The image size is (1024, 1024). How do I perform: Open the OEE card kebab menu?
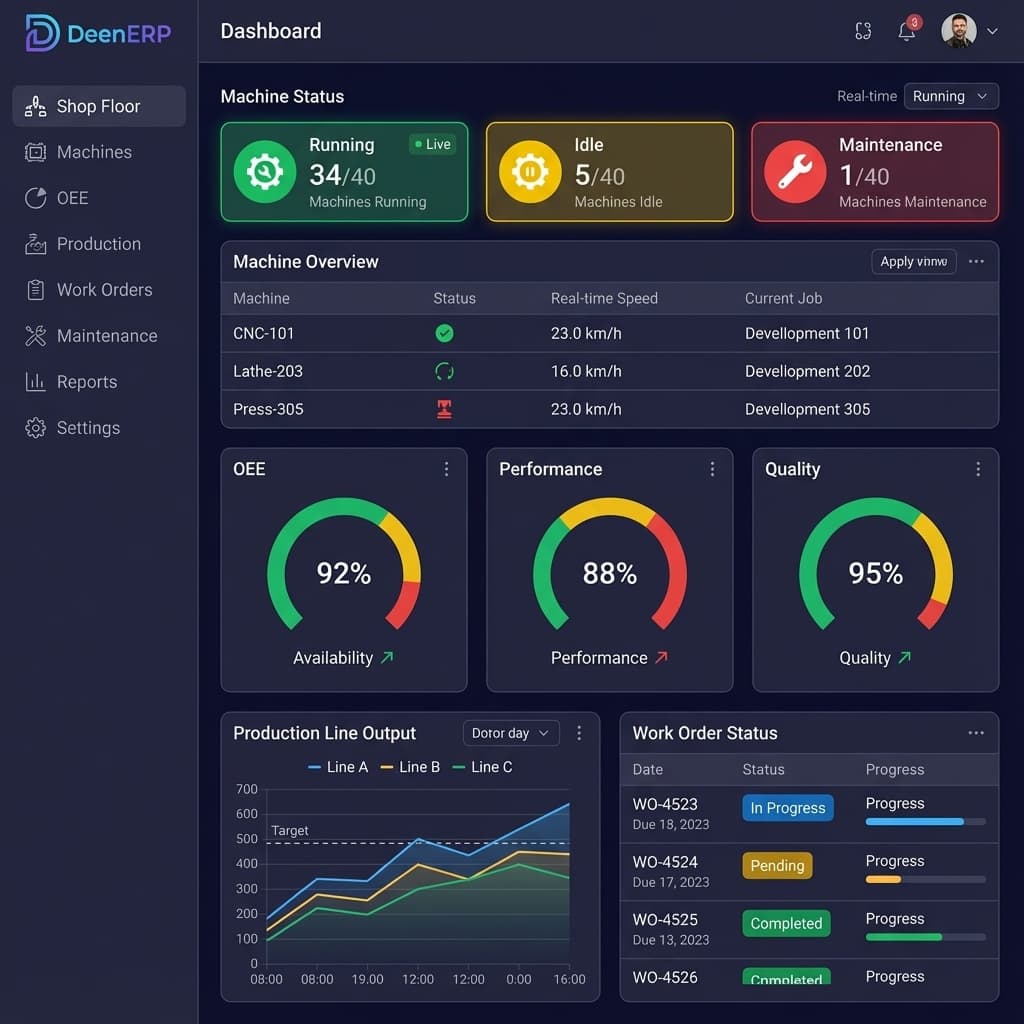[446, 469]
